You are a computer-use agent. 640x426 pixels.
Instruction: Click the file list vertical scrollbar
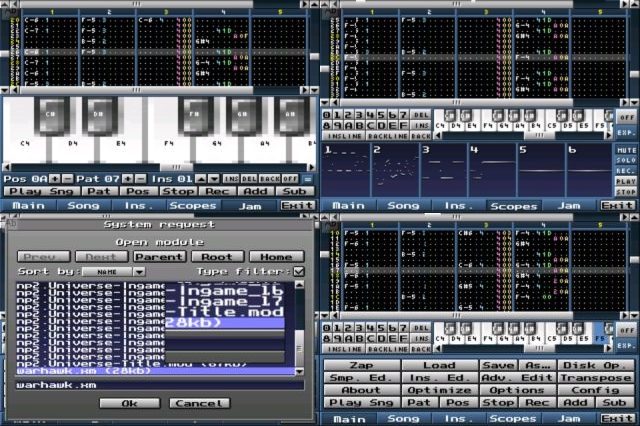coord(297,325)
